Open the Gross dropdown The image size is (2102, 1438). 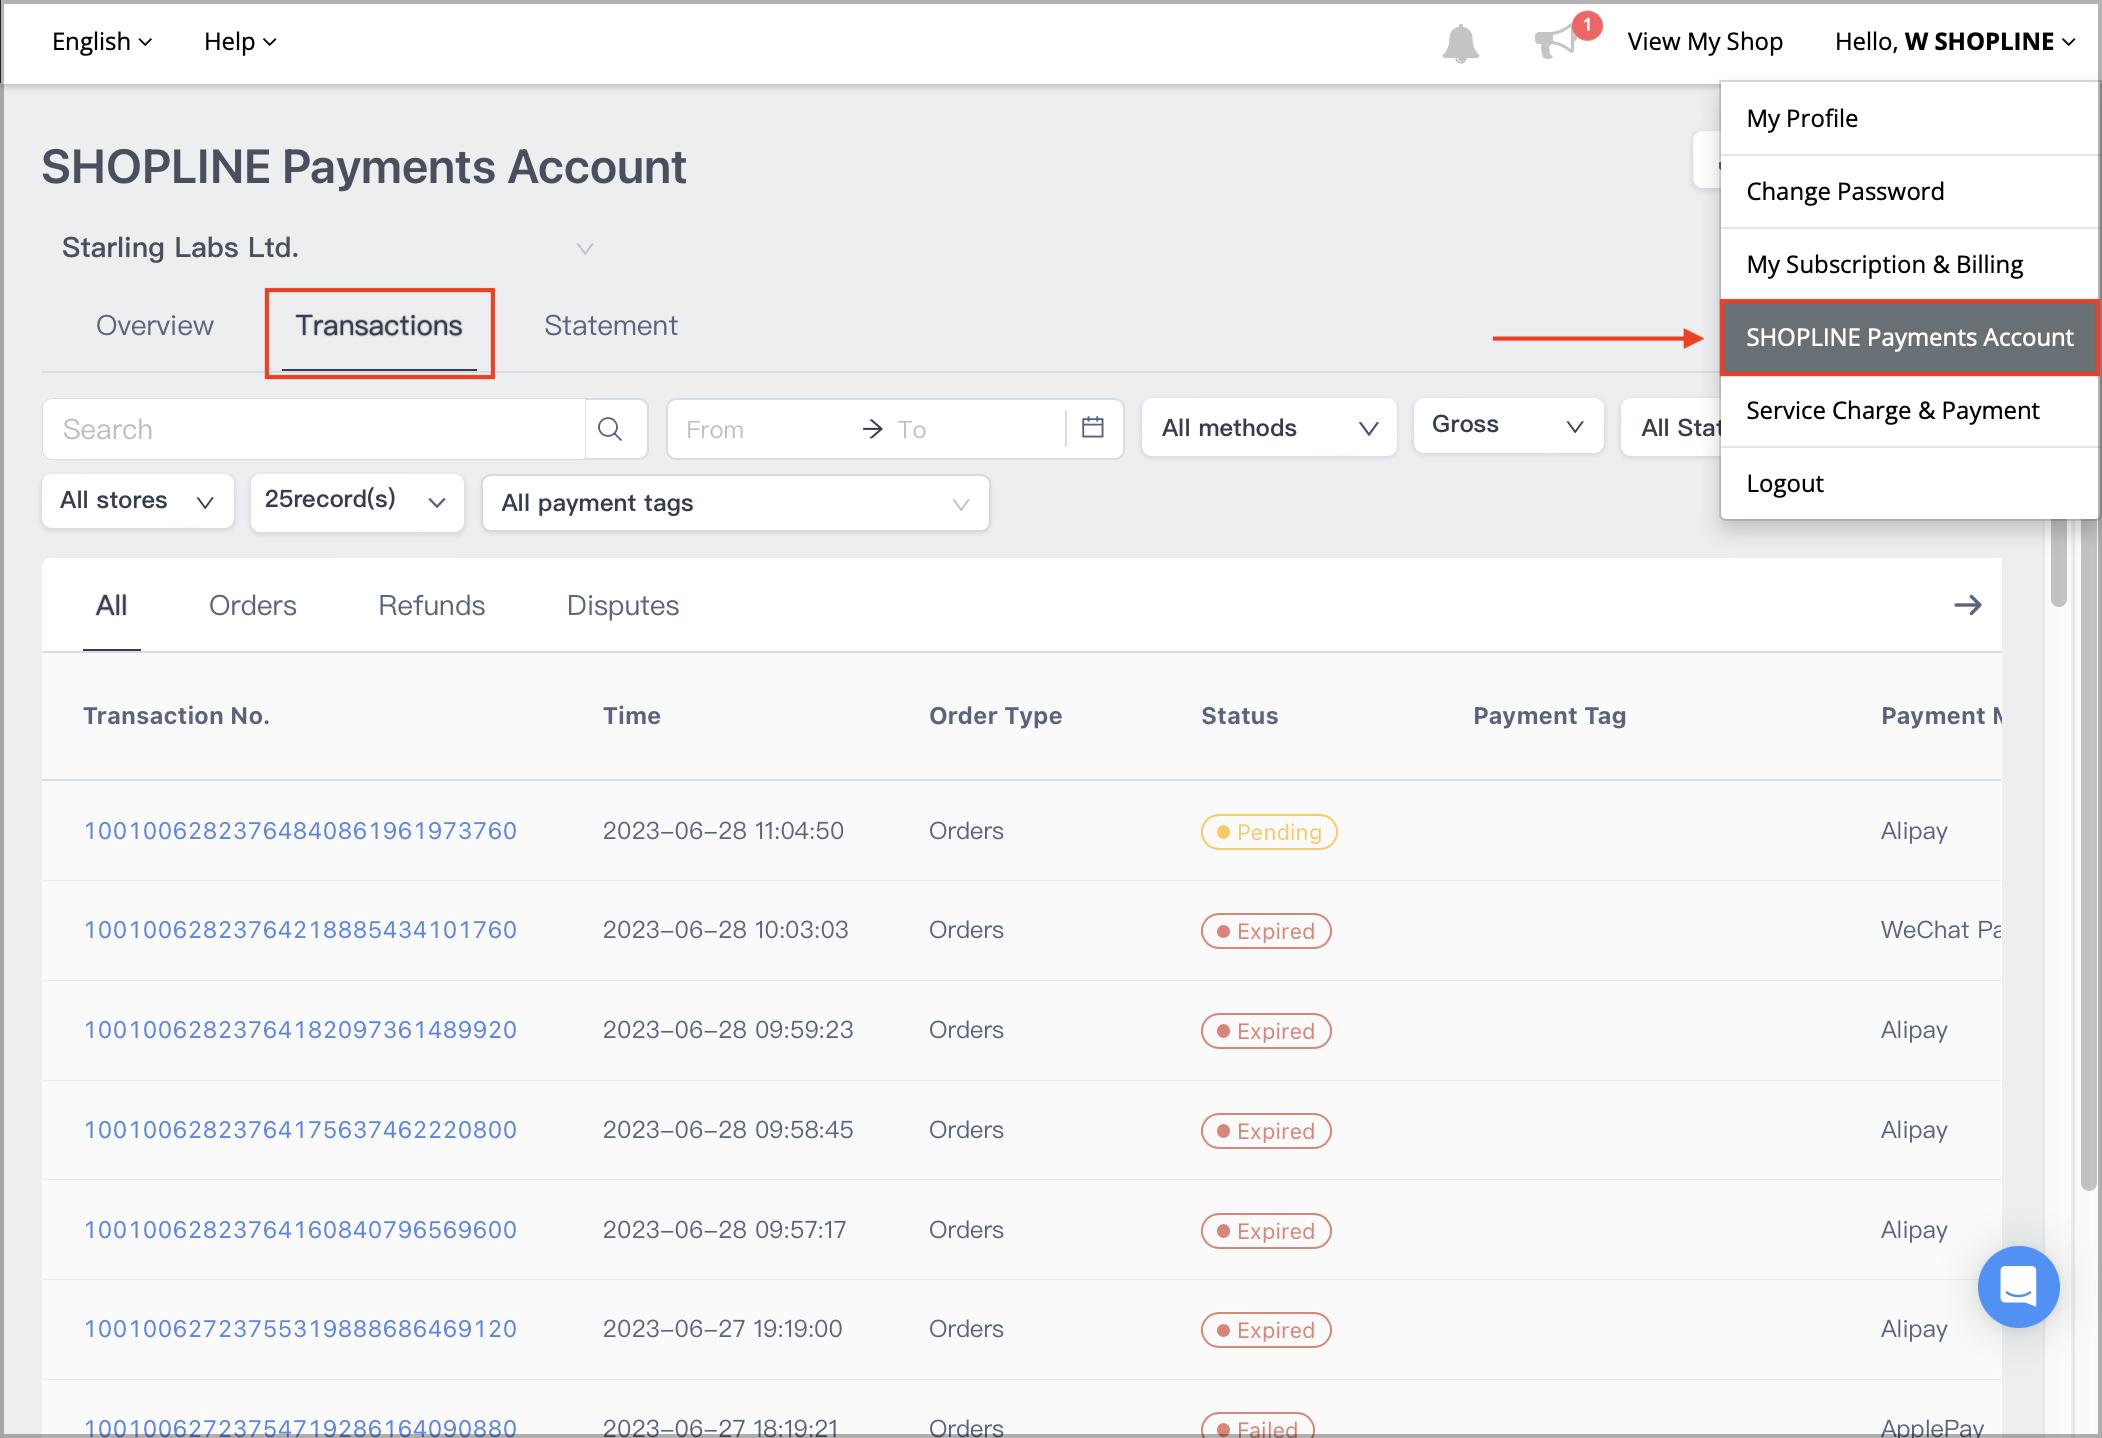coord(1508,425)
